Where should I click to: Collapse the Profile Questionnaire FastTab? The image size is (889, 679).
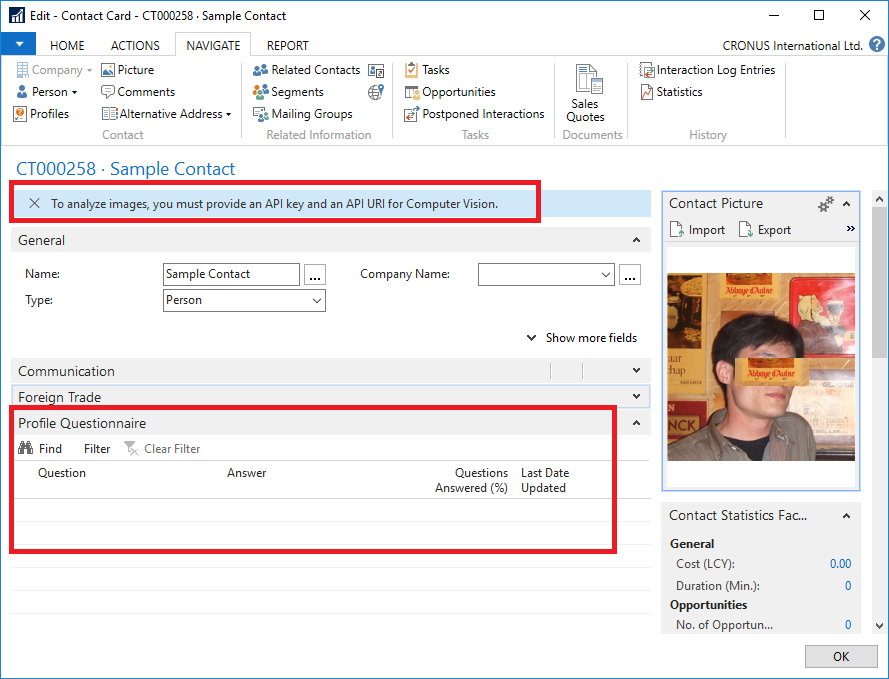pos(636,423)
